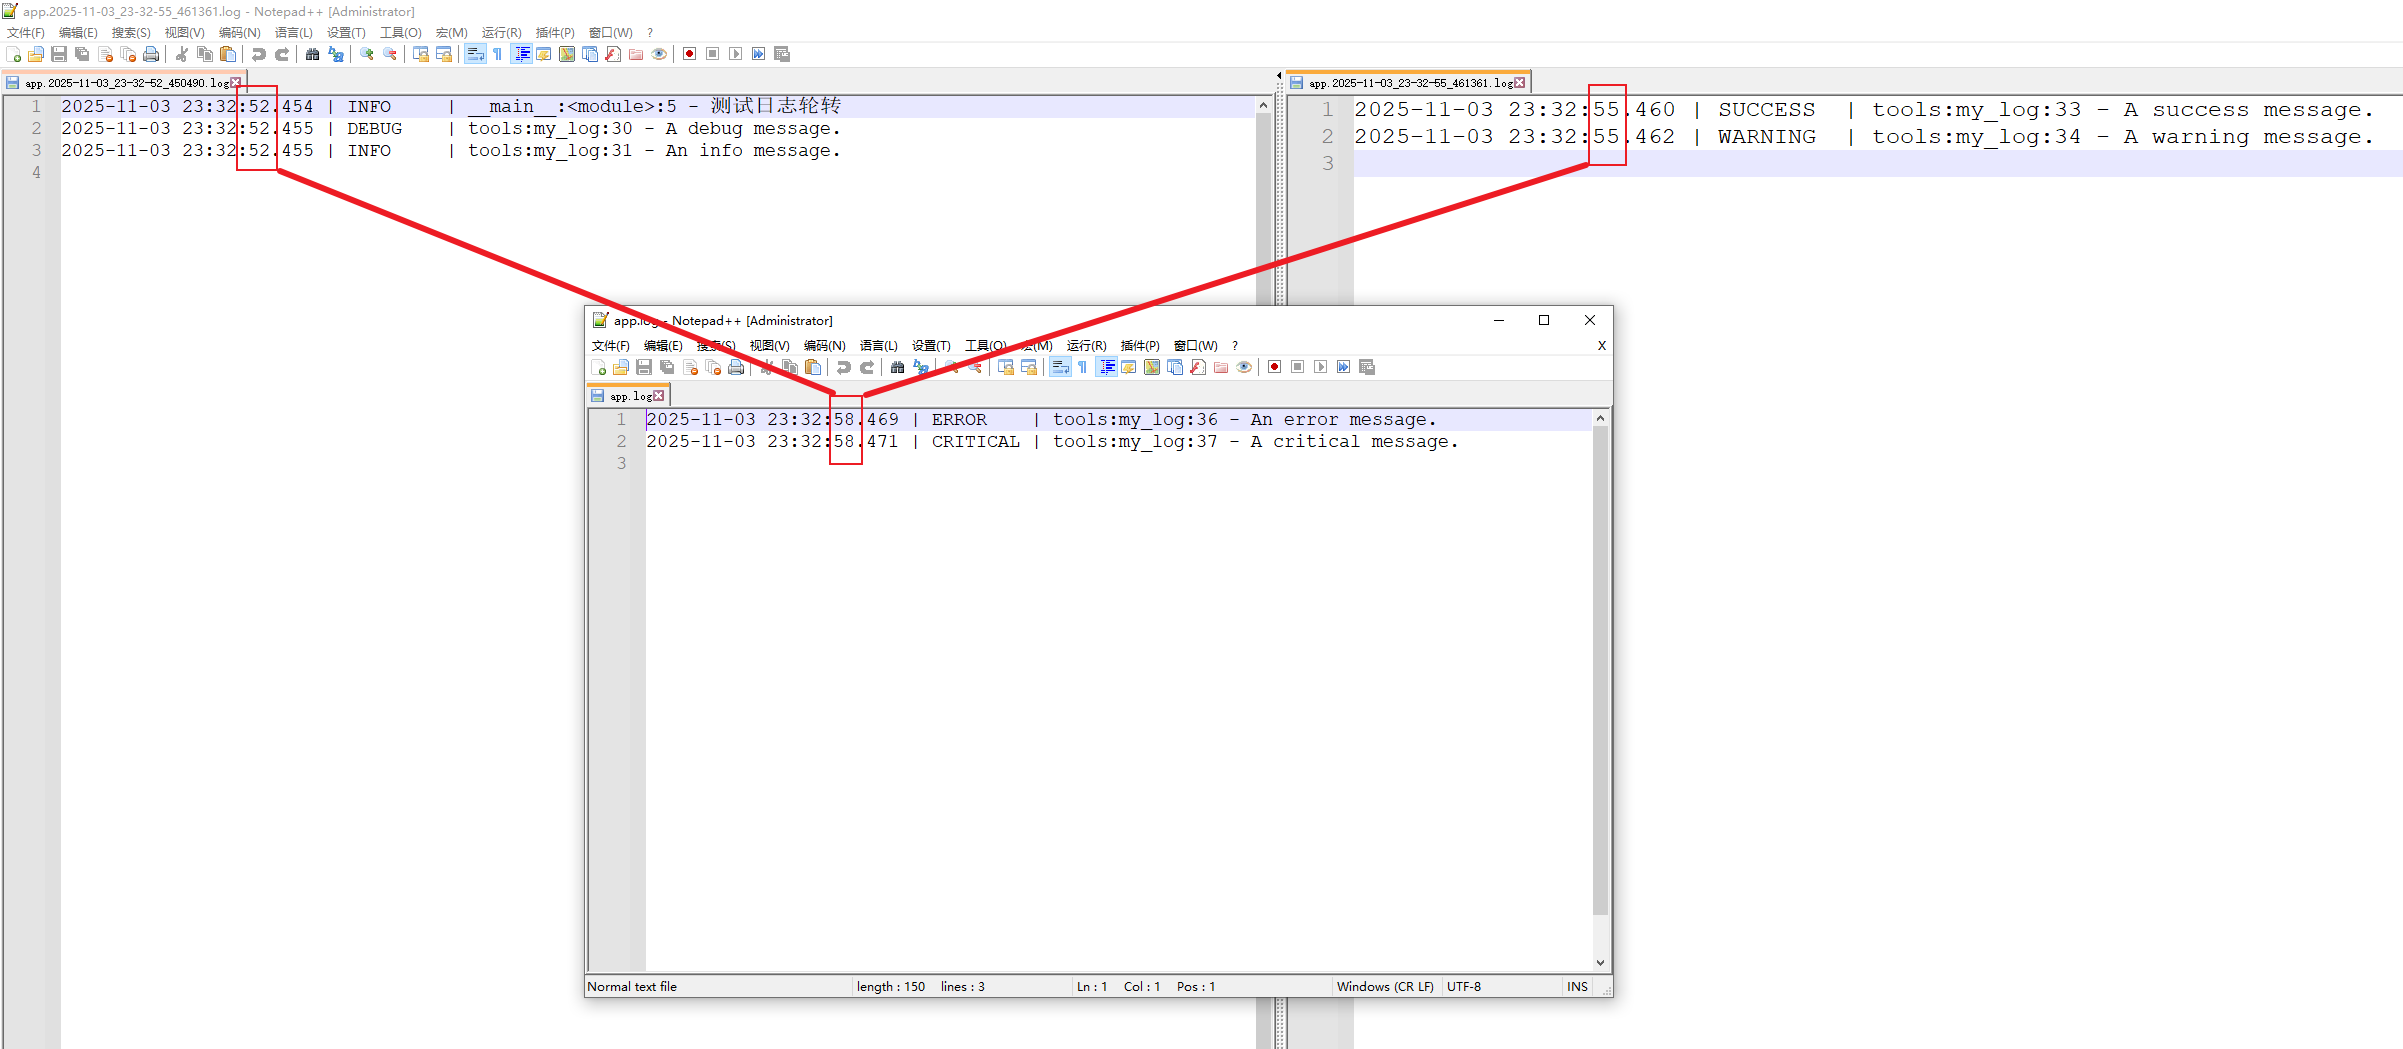
Task: Open the 语言(L) language menu
Action: point(293,32)
